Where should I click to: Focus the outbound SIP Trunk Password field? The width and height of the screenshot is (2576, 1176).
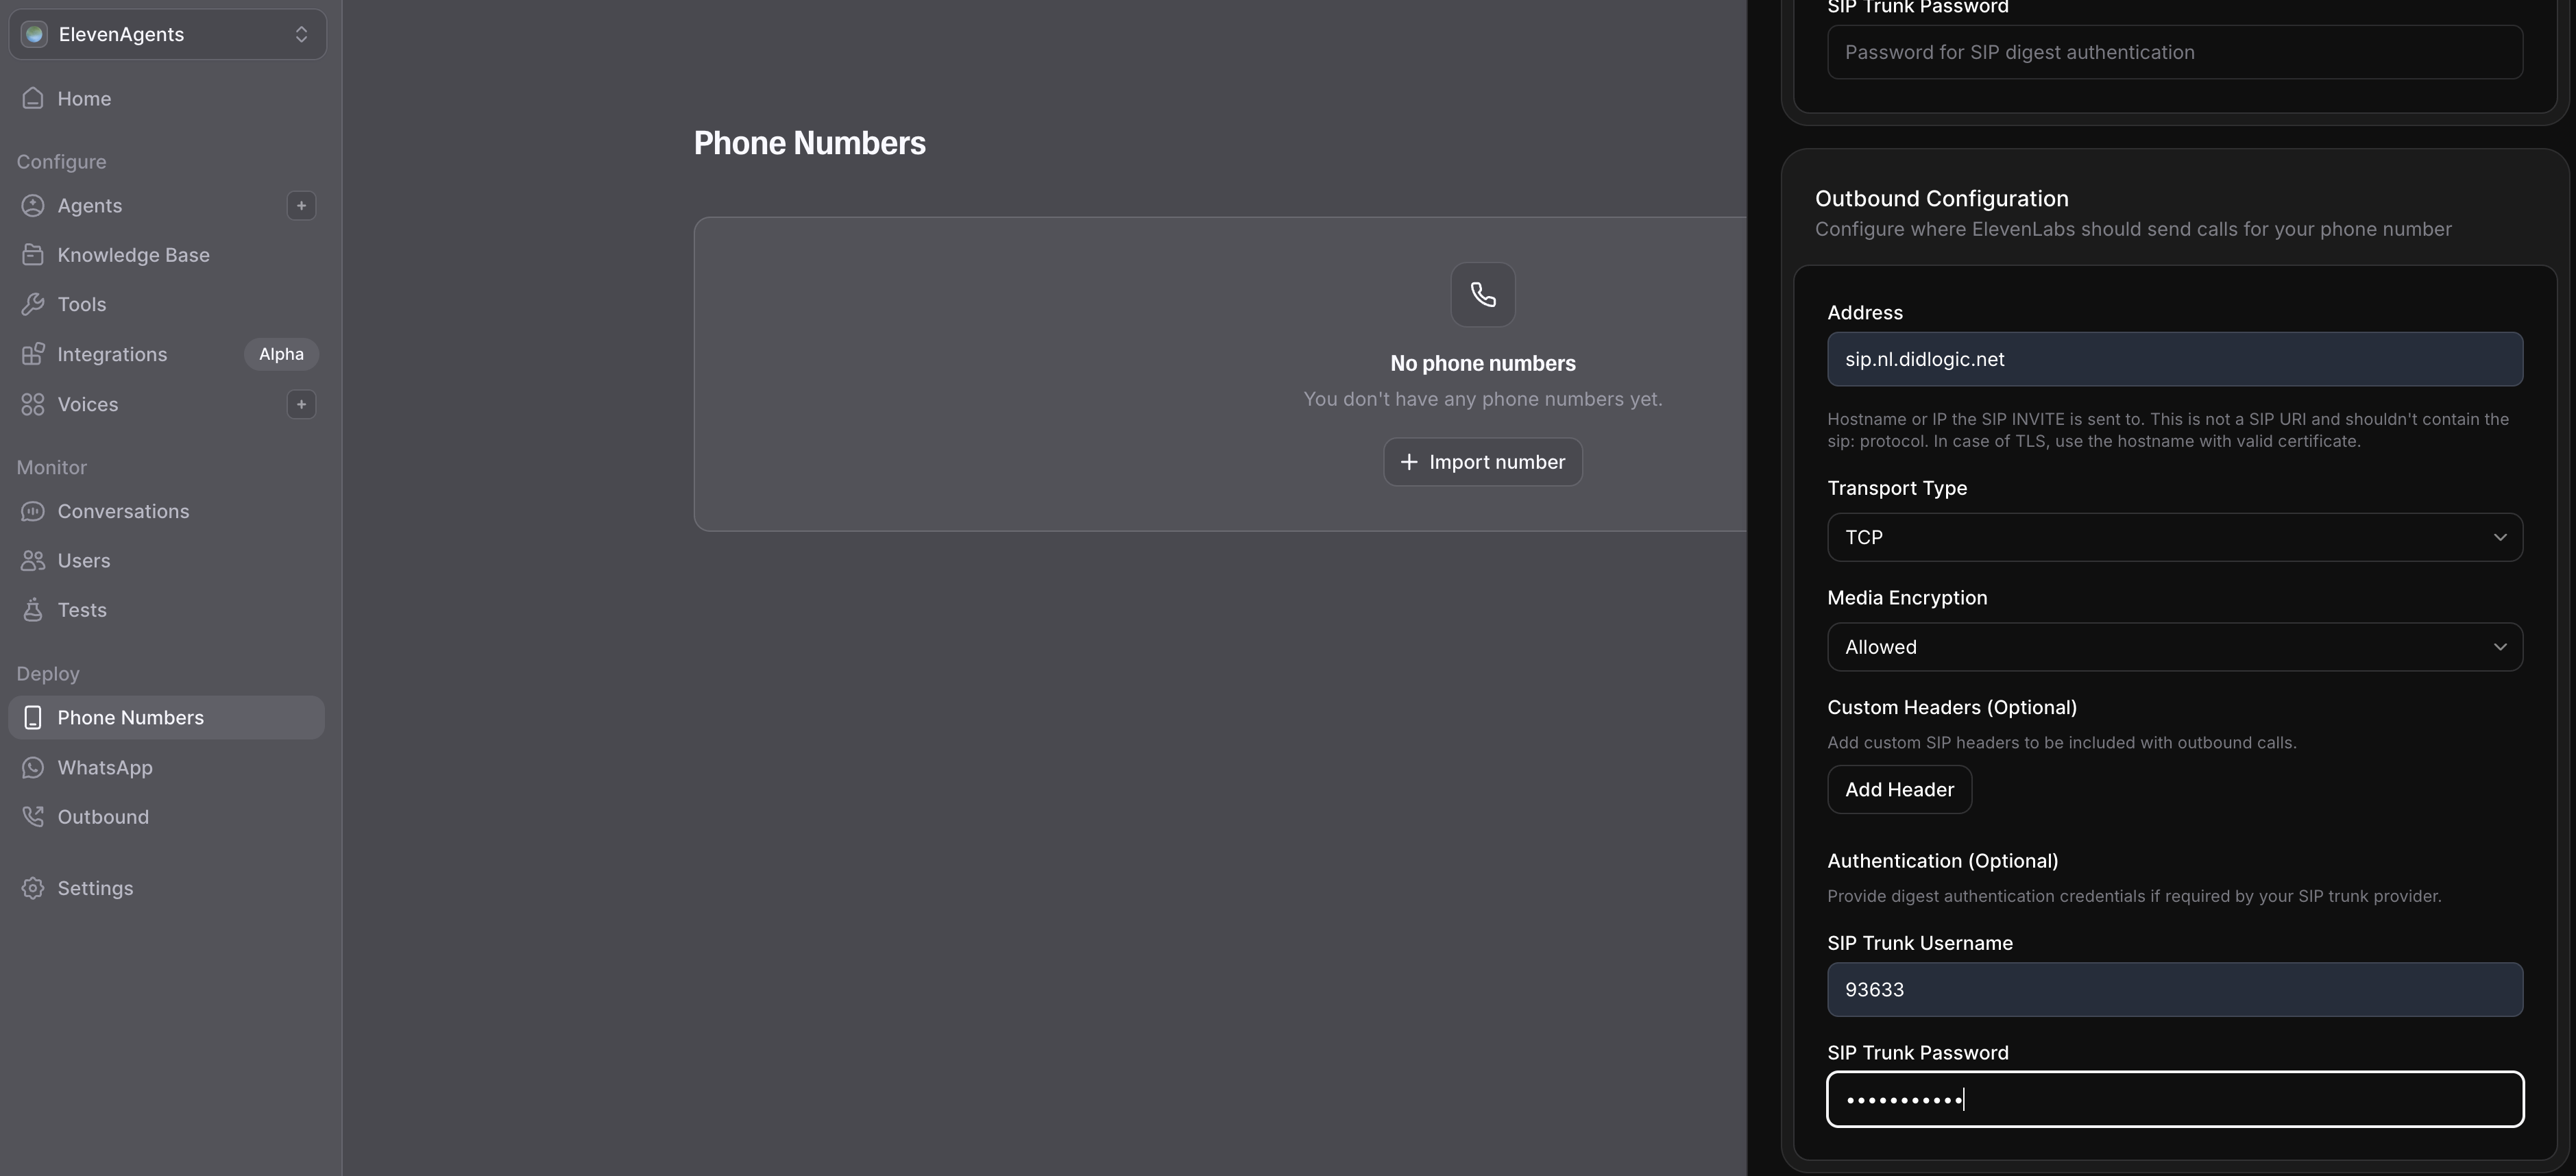tap(2174, 1099)
